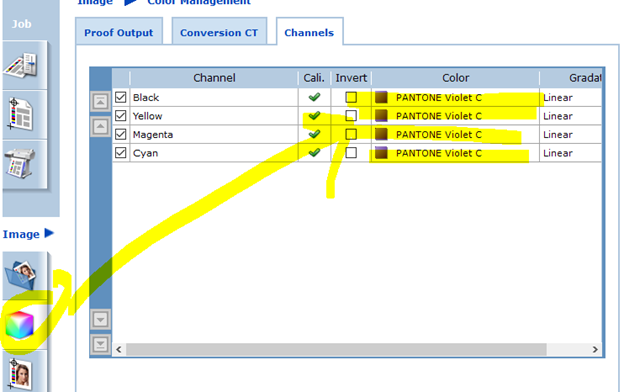Click the Cyan channel calibration checkmark

(314, 153)
